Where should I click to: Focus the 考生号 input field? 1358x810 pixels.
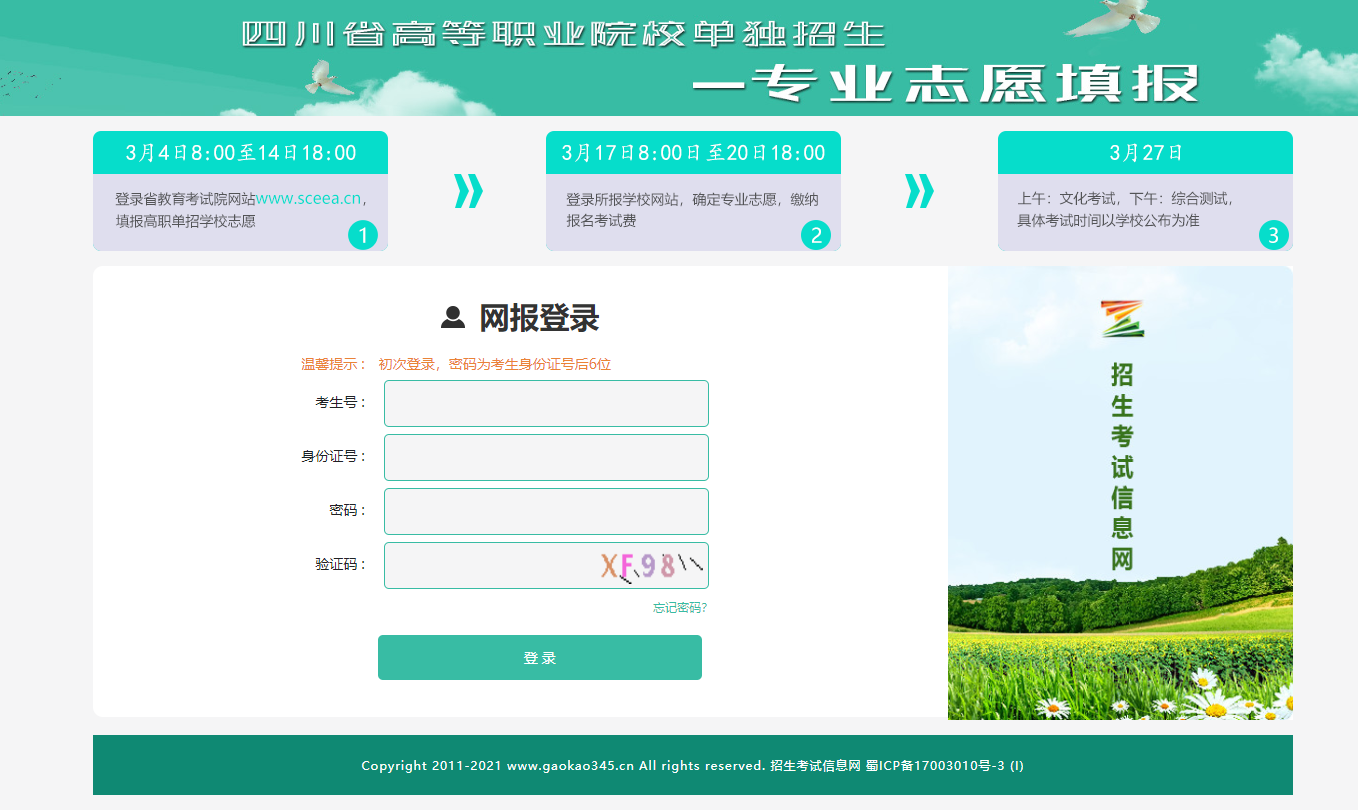(x=546, y=403)
